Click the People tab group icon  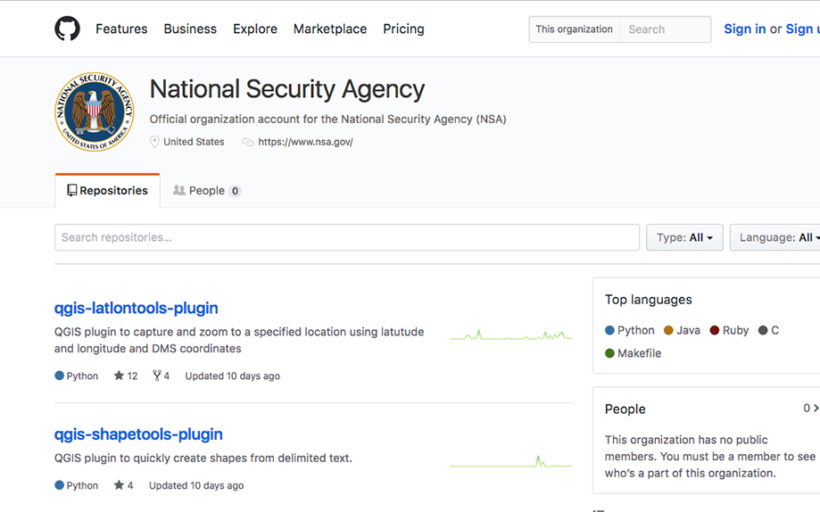point(179,190)
